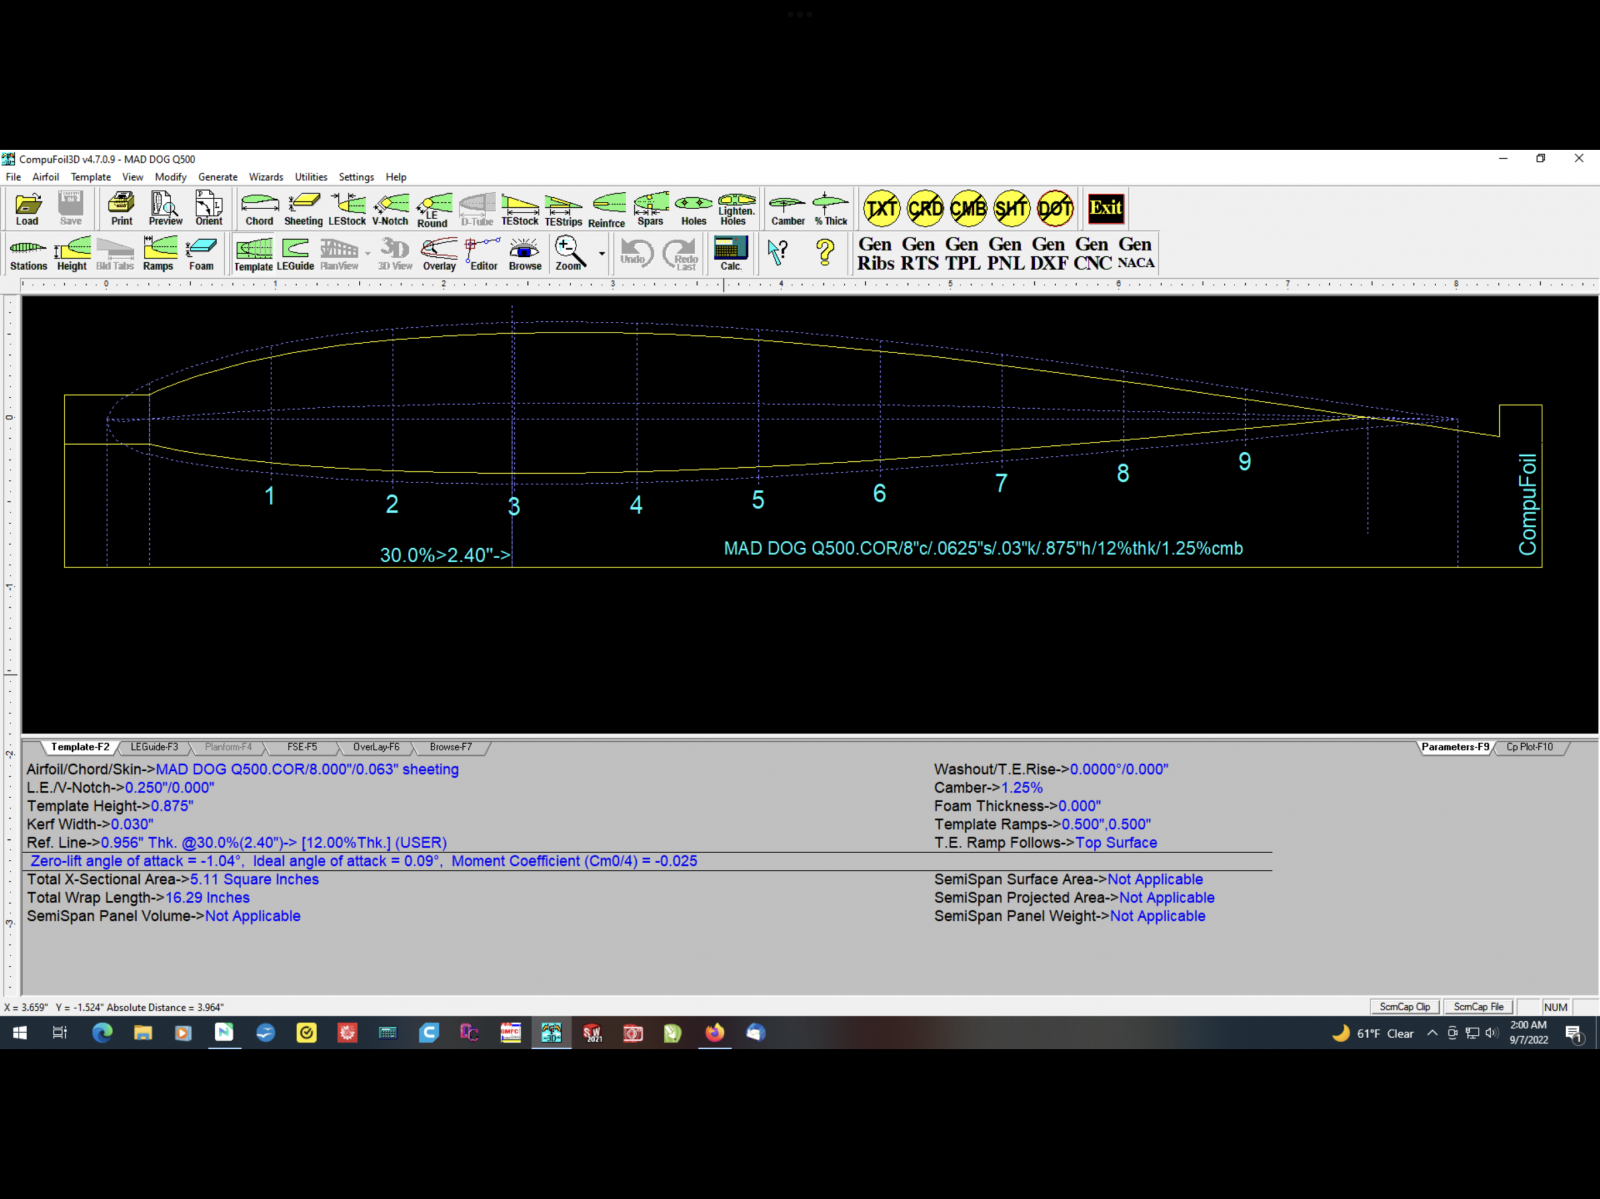1600x1199 pixels.
Task: Click the CRD round yellow button
Action: click(x=925, y=208)
